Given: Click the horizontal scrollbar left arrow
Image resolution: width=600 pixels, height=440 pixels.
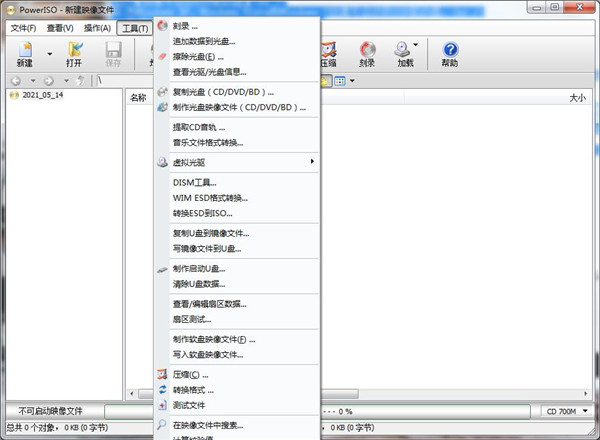Looking at the screenshot, I should 132,393.
